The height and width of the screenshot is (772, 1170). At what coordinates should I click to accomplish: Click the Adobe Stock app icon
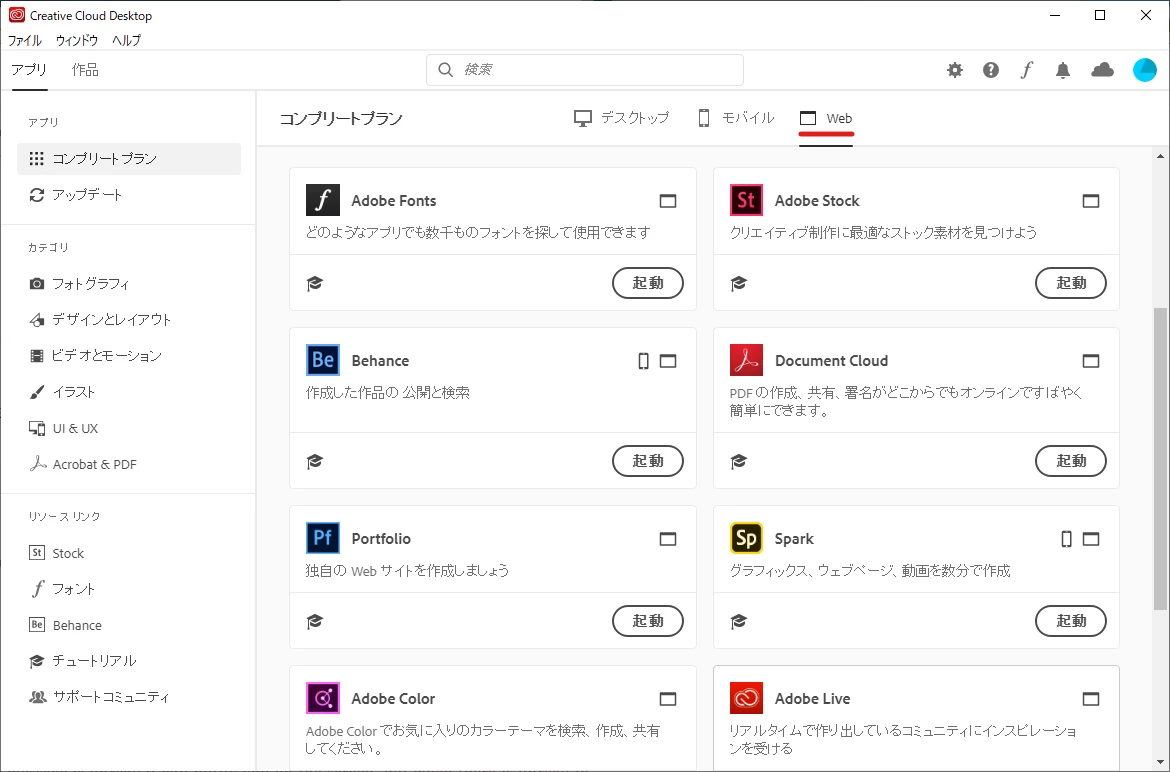[746, 200]
